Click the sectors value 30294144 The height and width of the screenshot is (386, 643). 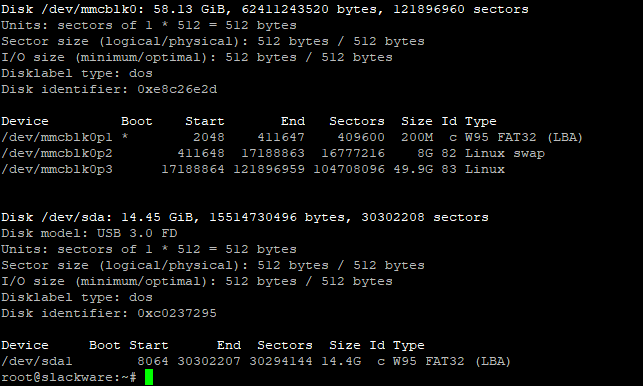point(281,361)
